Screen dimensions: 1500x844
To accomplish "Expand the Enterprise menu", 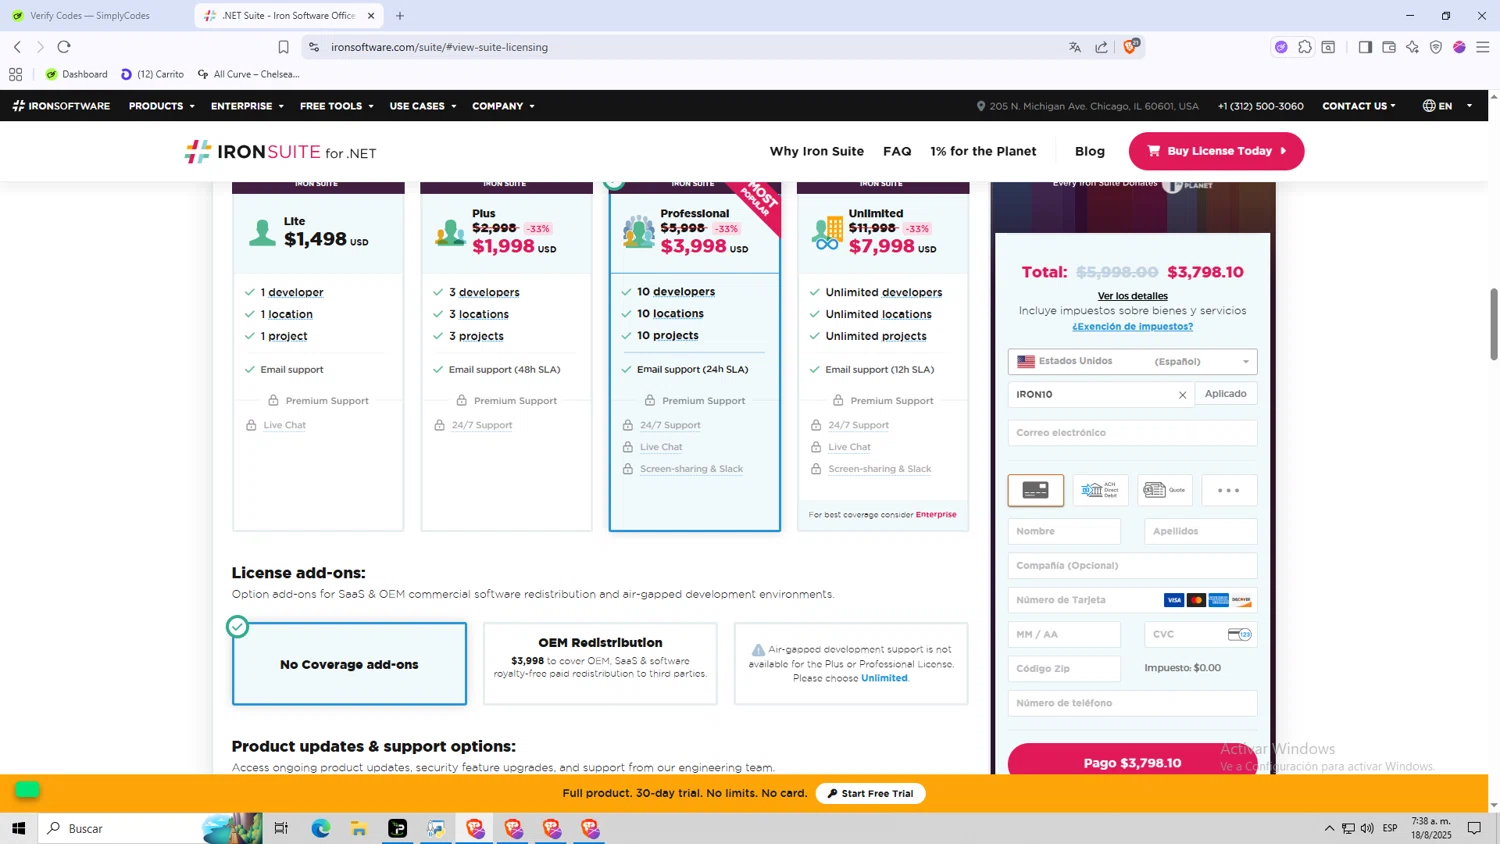I will 247,106.
